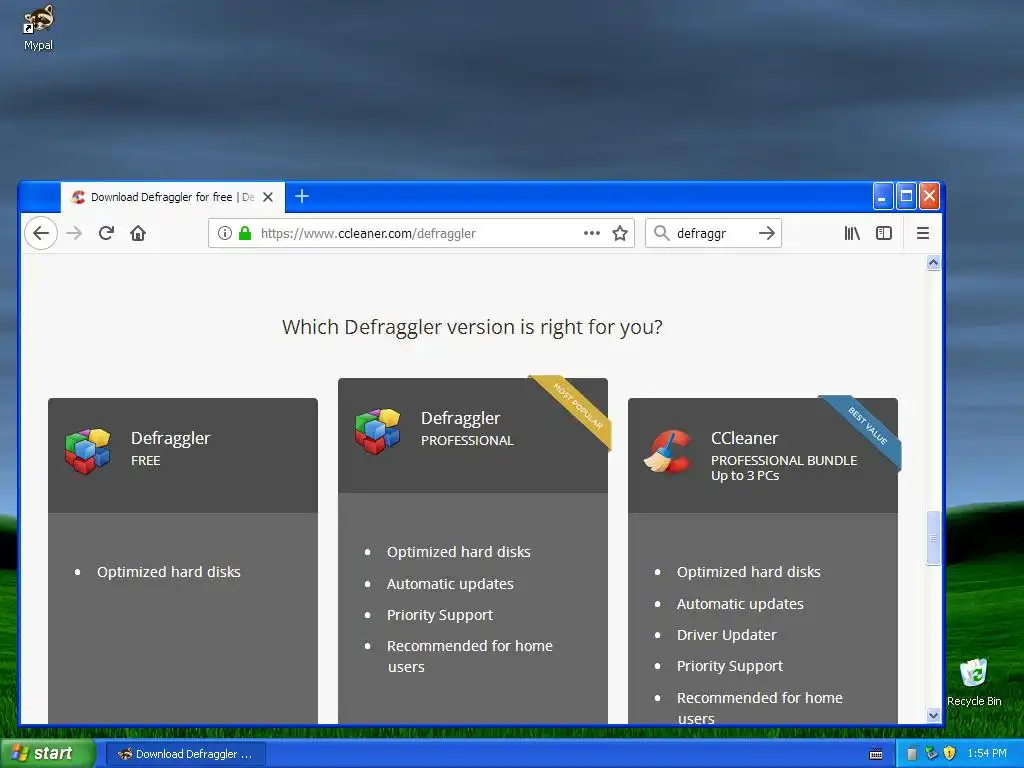Screen dimensions: 1024x768
Task: Click 'Automatic updates' in CCleaner bundle card
Action: coord(740,604)
